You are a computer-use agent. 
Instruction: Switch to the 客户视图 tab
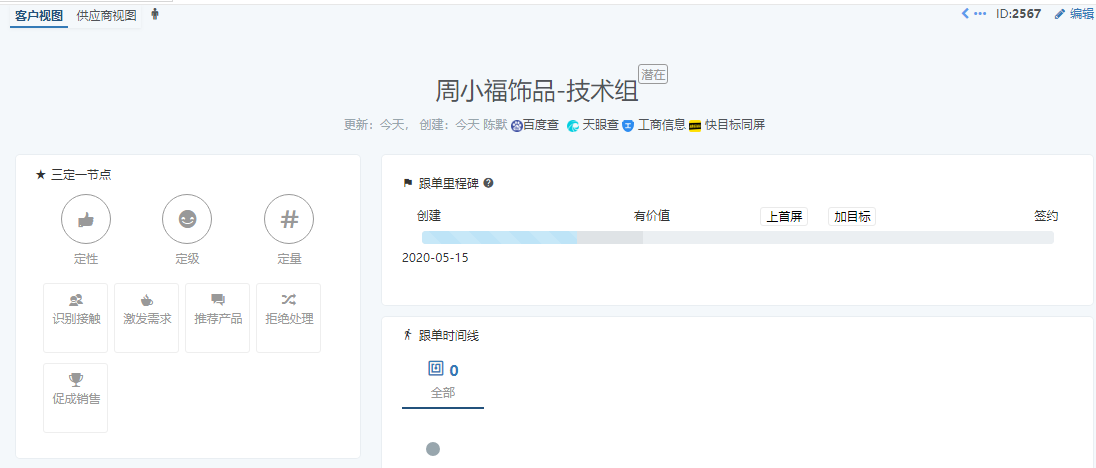point(39,15)
